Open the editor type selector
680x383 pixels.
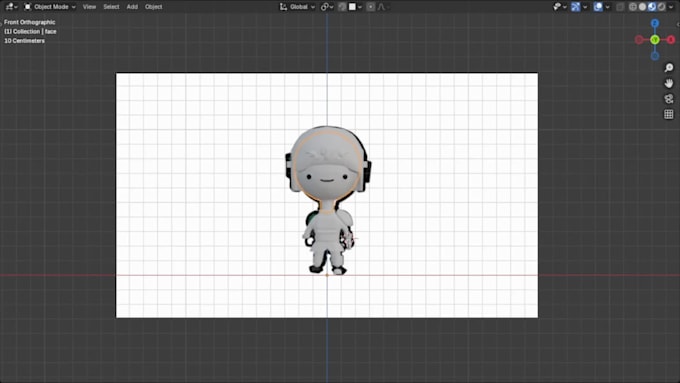tap(11, 7)
